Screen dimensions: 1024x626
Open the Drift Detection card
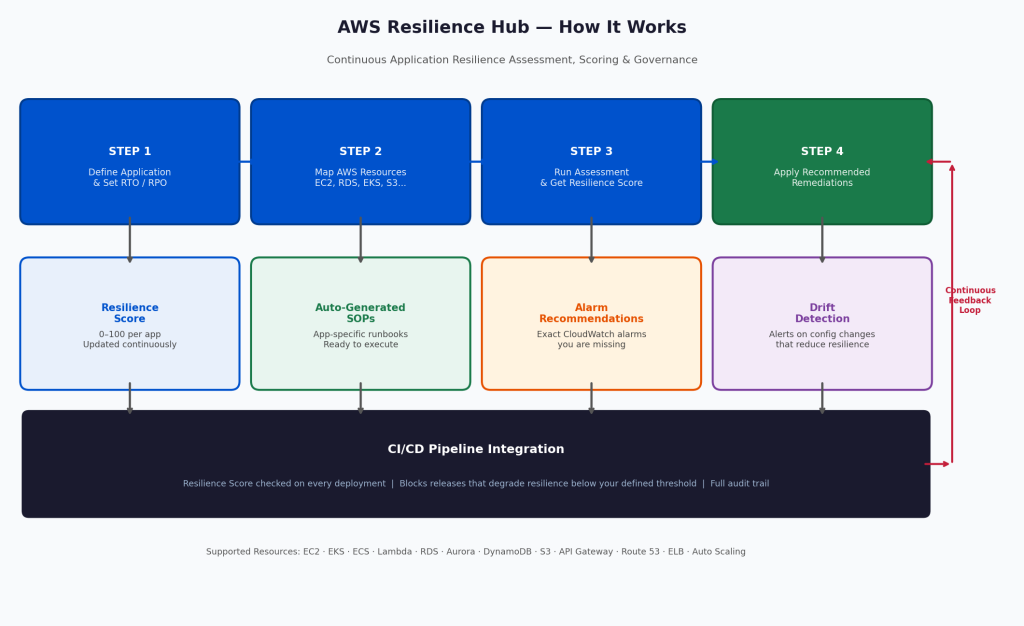point(822,324)
